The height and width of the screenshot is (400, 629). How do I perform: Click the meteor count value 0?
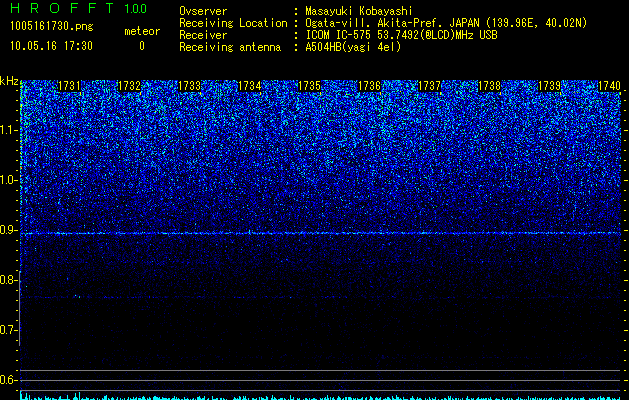pyautogui.click(x=142, y=46)
